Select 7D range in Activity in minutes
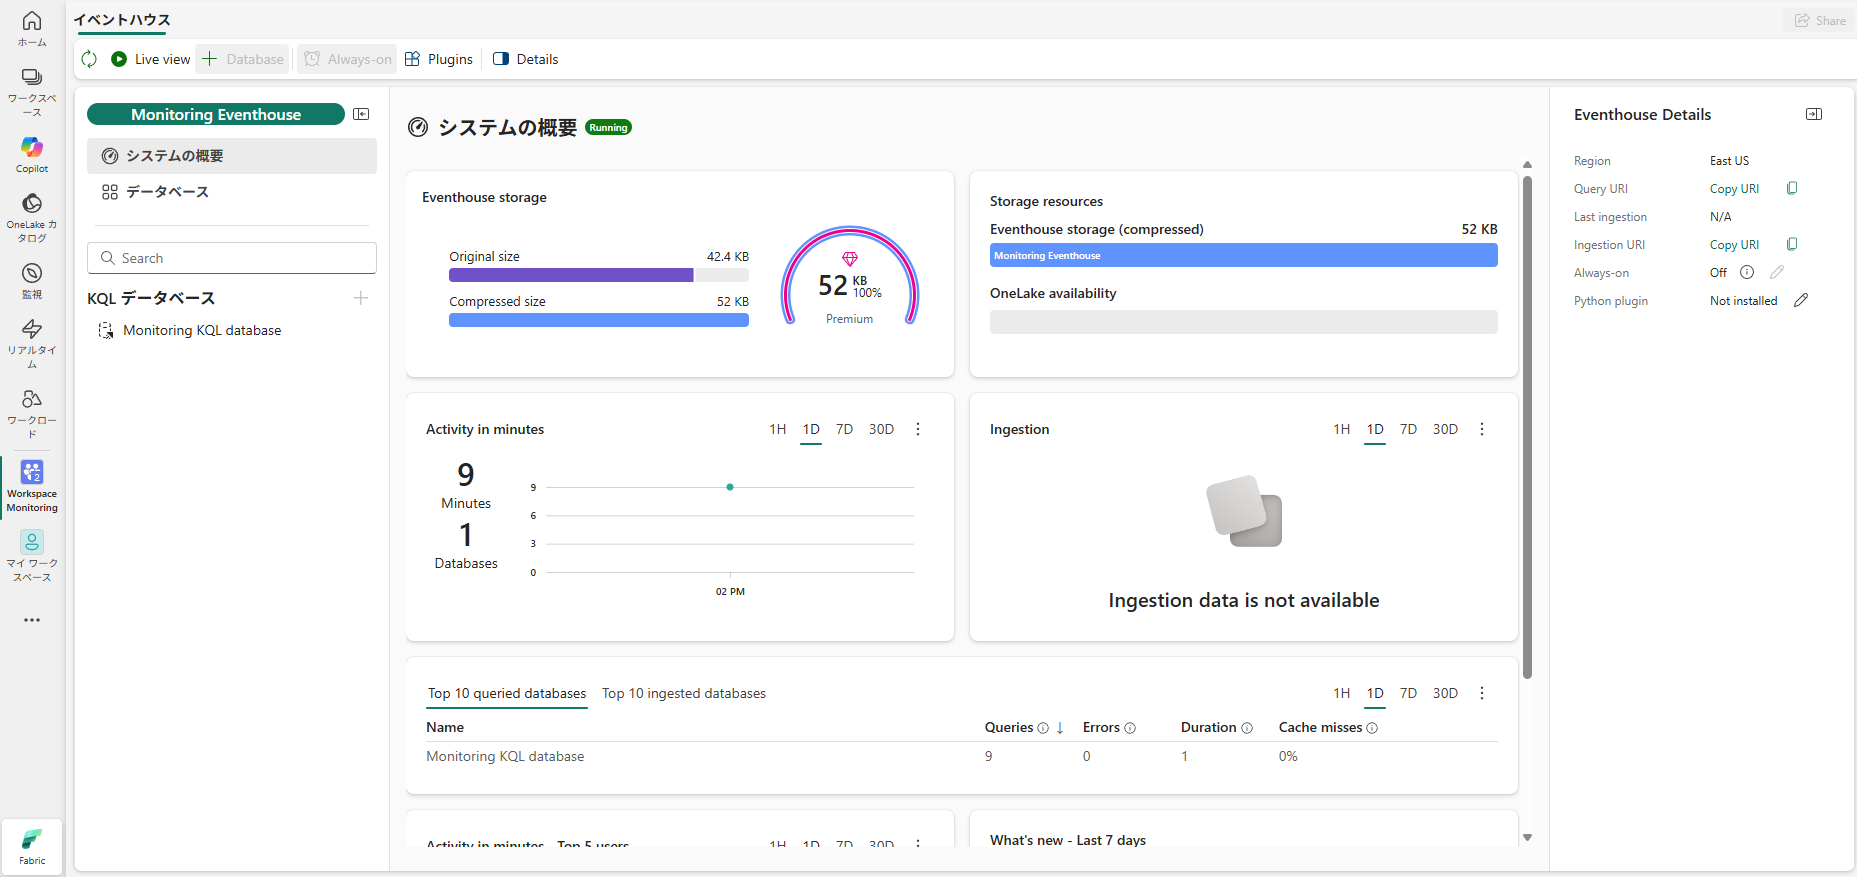 [844, 429]
